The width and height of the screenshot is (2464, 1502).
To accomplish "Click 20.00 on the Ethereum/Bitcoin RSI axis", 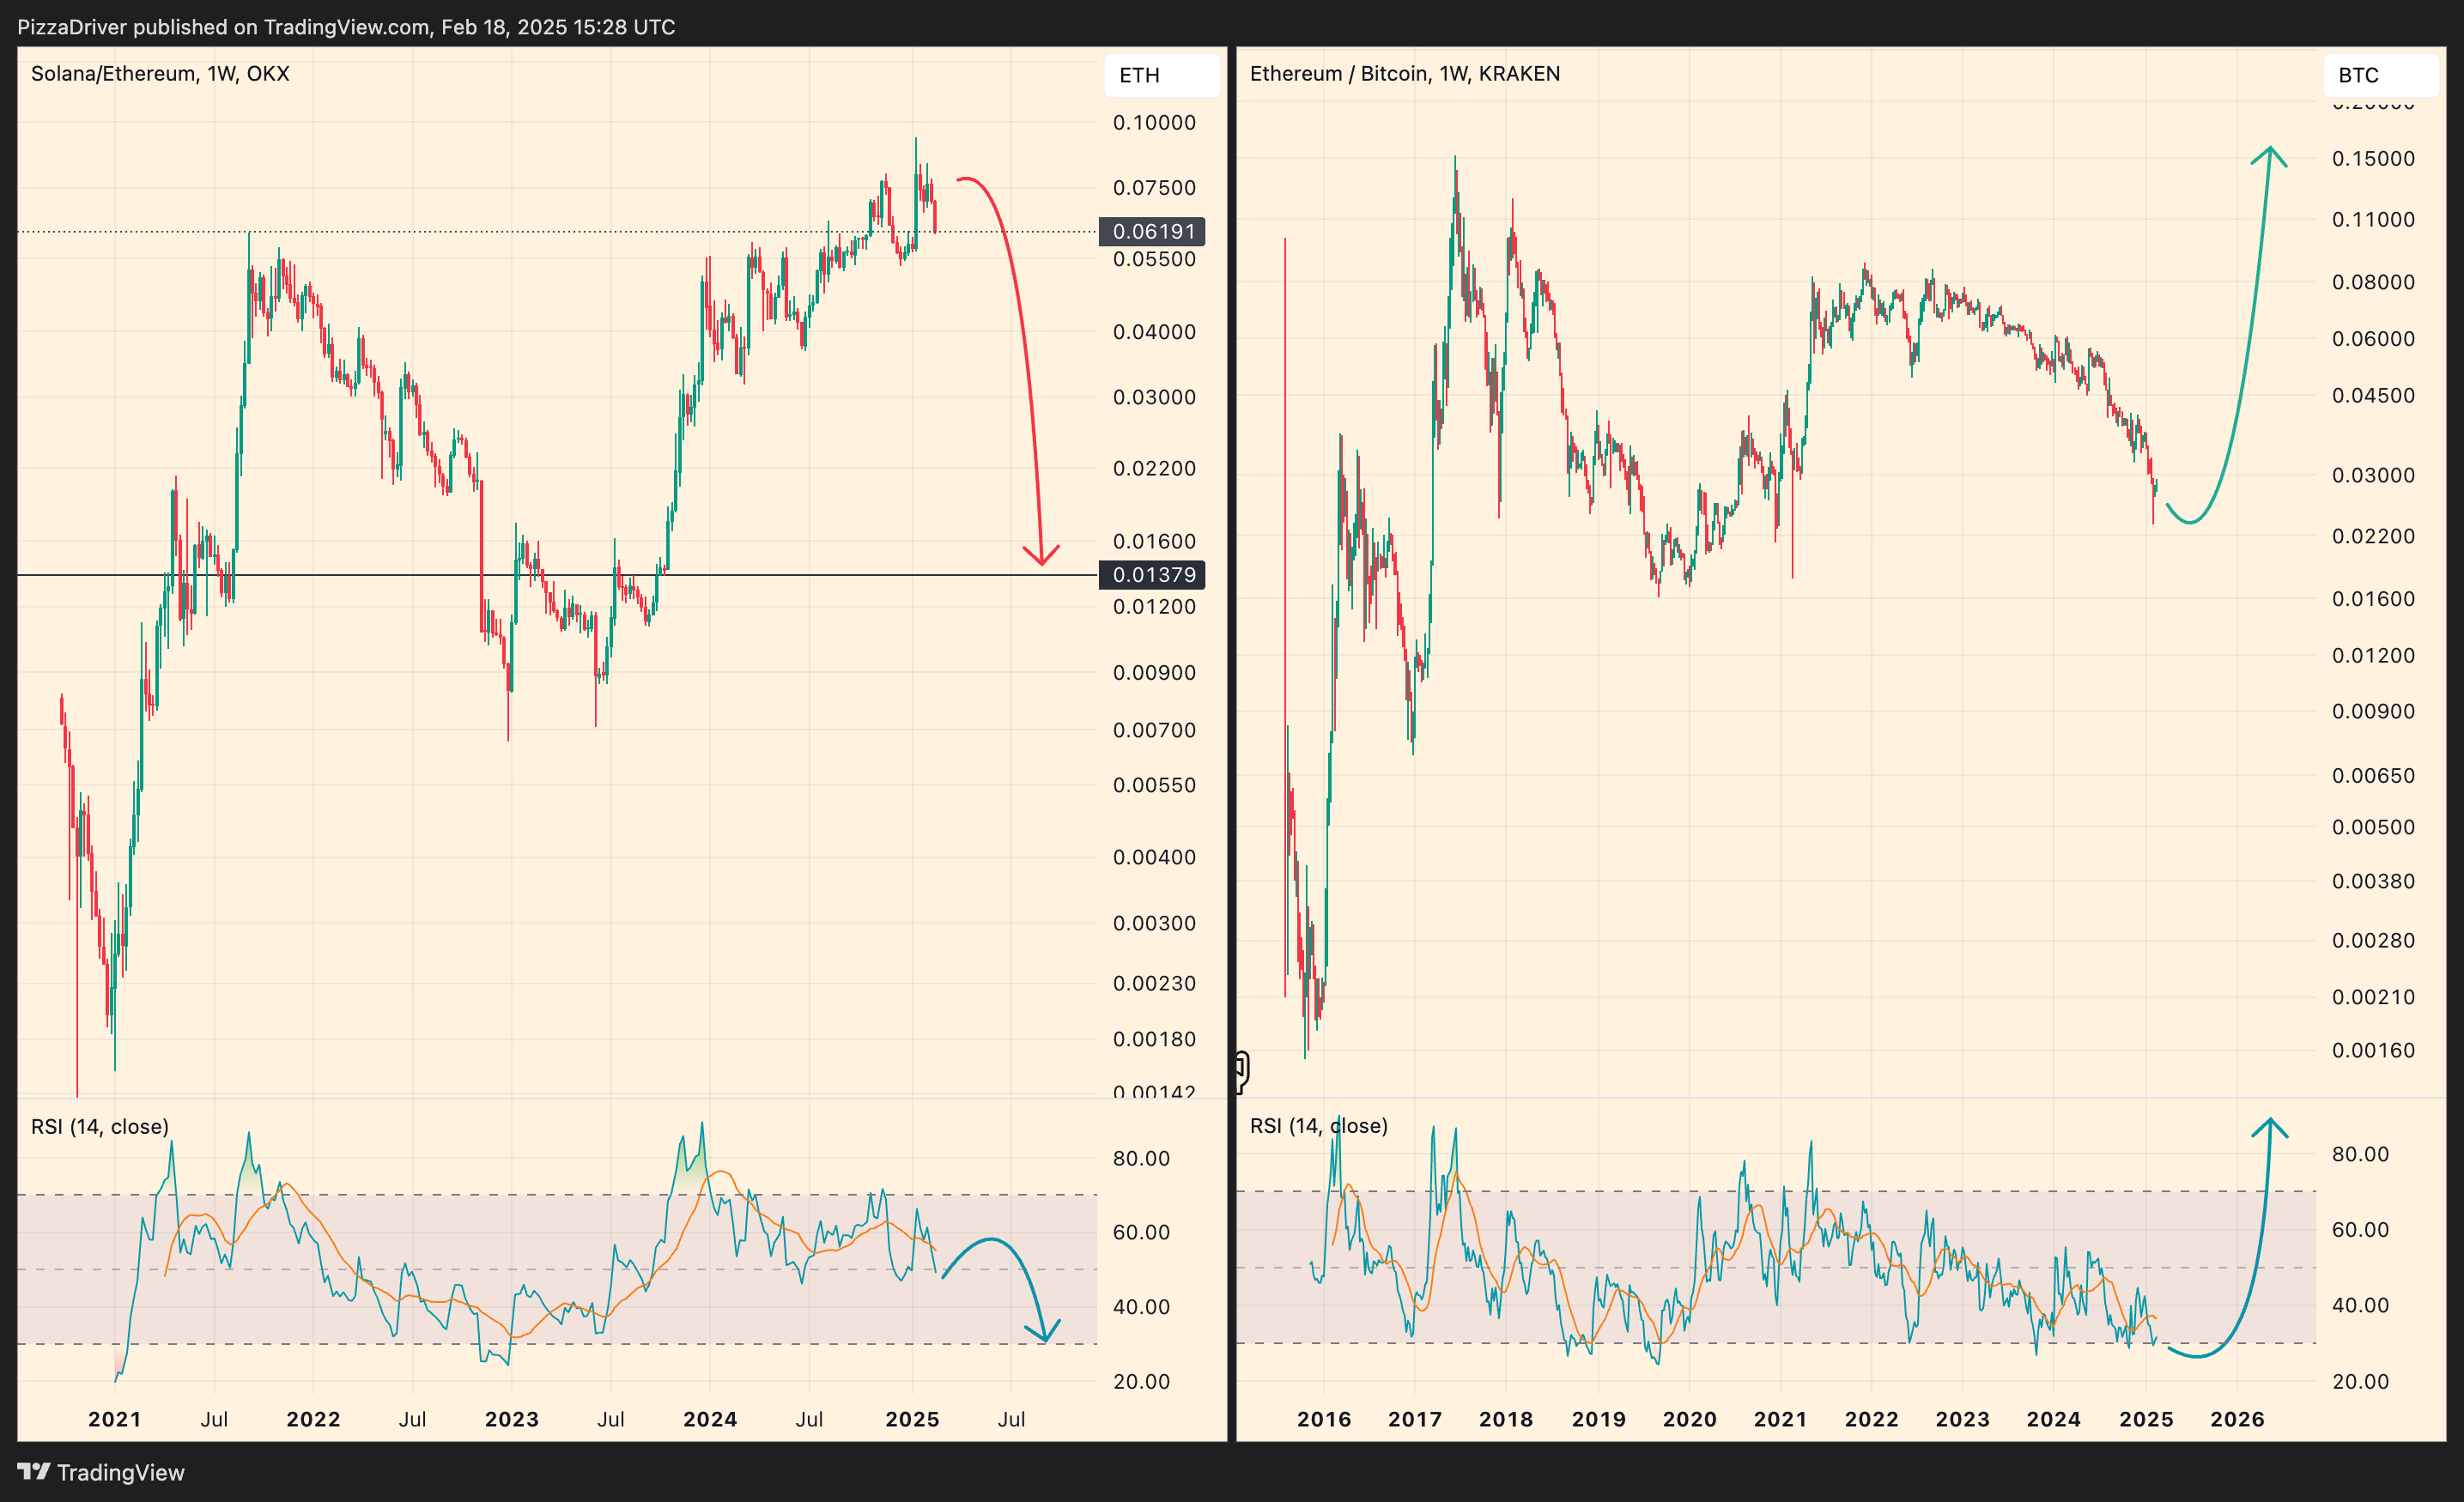I will pos(2360,1381).
